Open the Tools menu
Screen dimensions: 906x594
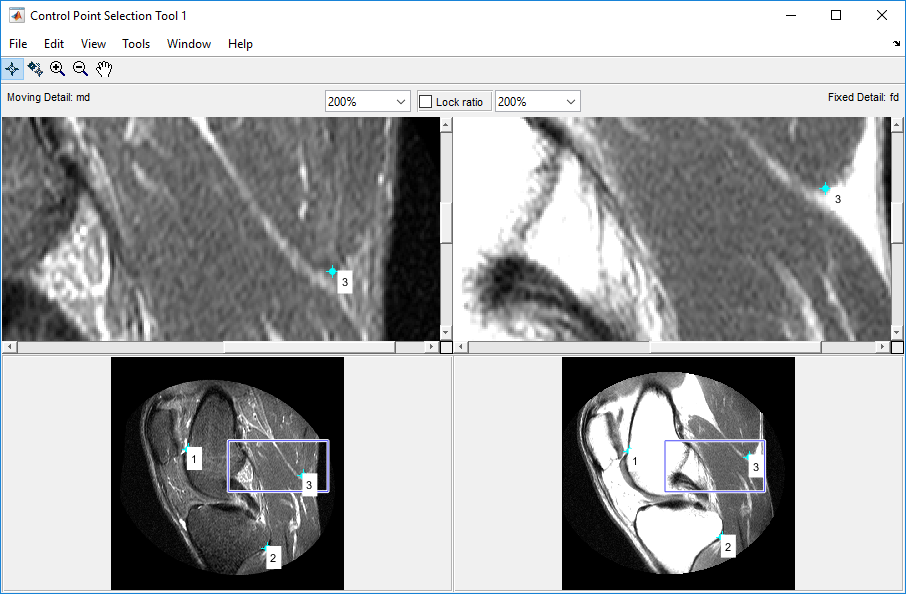click(x=136, y=44)
